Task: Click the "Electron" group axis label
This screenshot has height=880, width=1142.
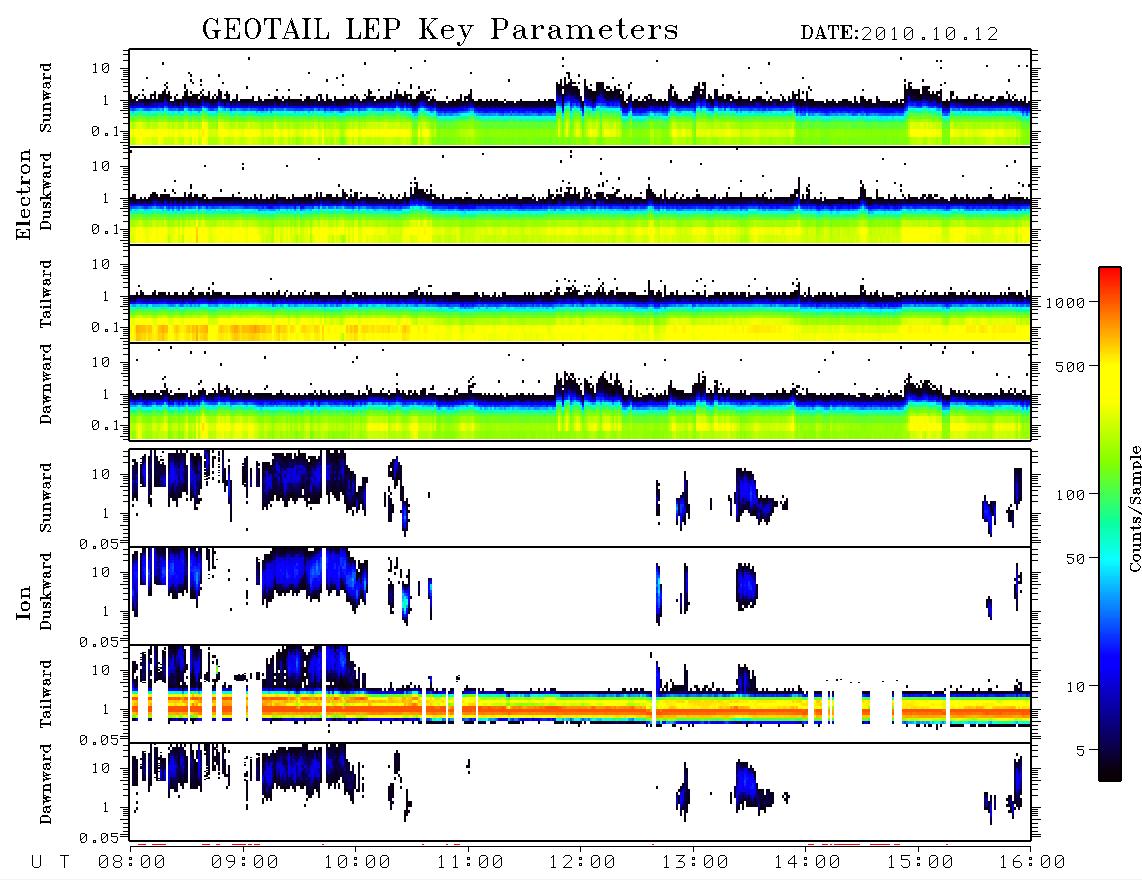Action: pyautogui.click(x=23, y=195)
